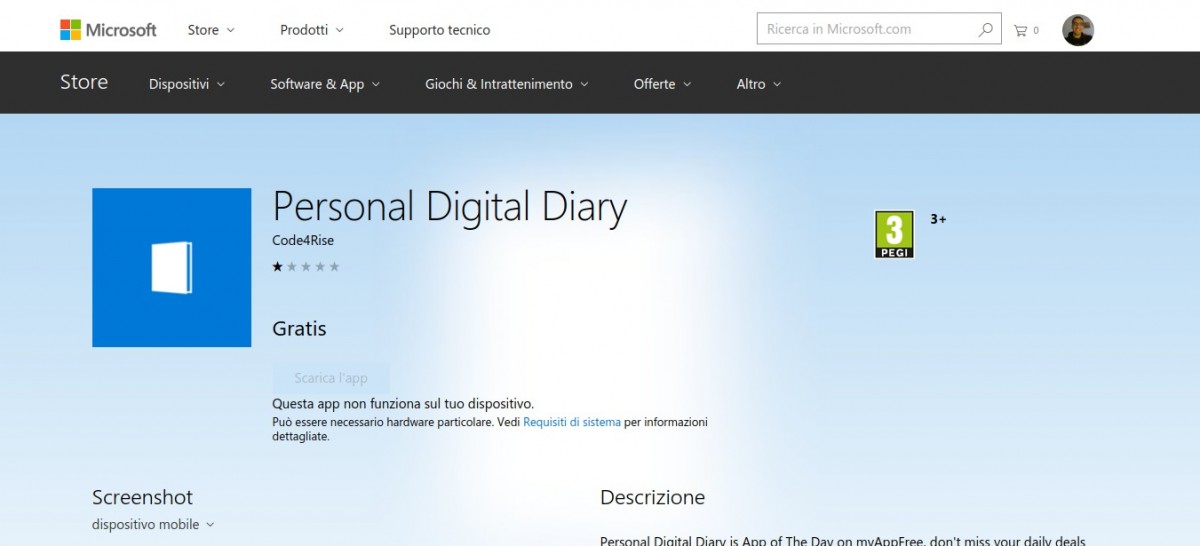The image size is (1200, 546).
Task: Click the Microsoft logo
Action: 108,30
